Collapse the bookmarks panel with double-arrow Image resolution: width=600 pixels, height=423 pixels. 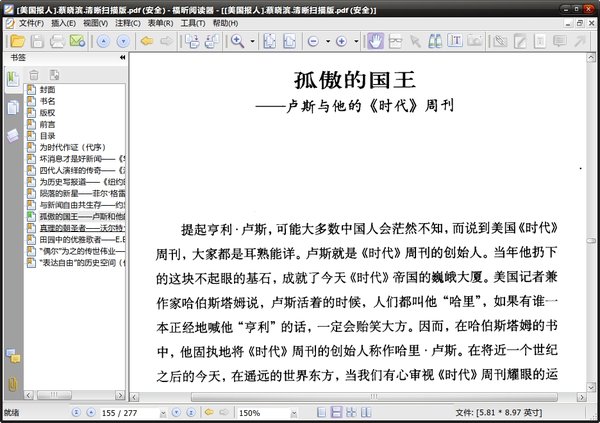point(122,57)
